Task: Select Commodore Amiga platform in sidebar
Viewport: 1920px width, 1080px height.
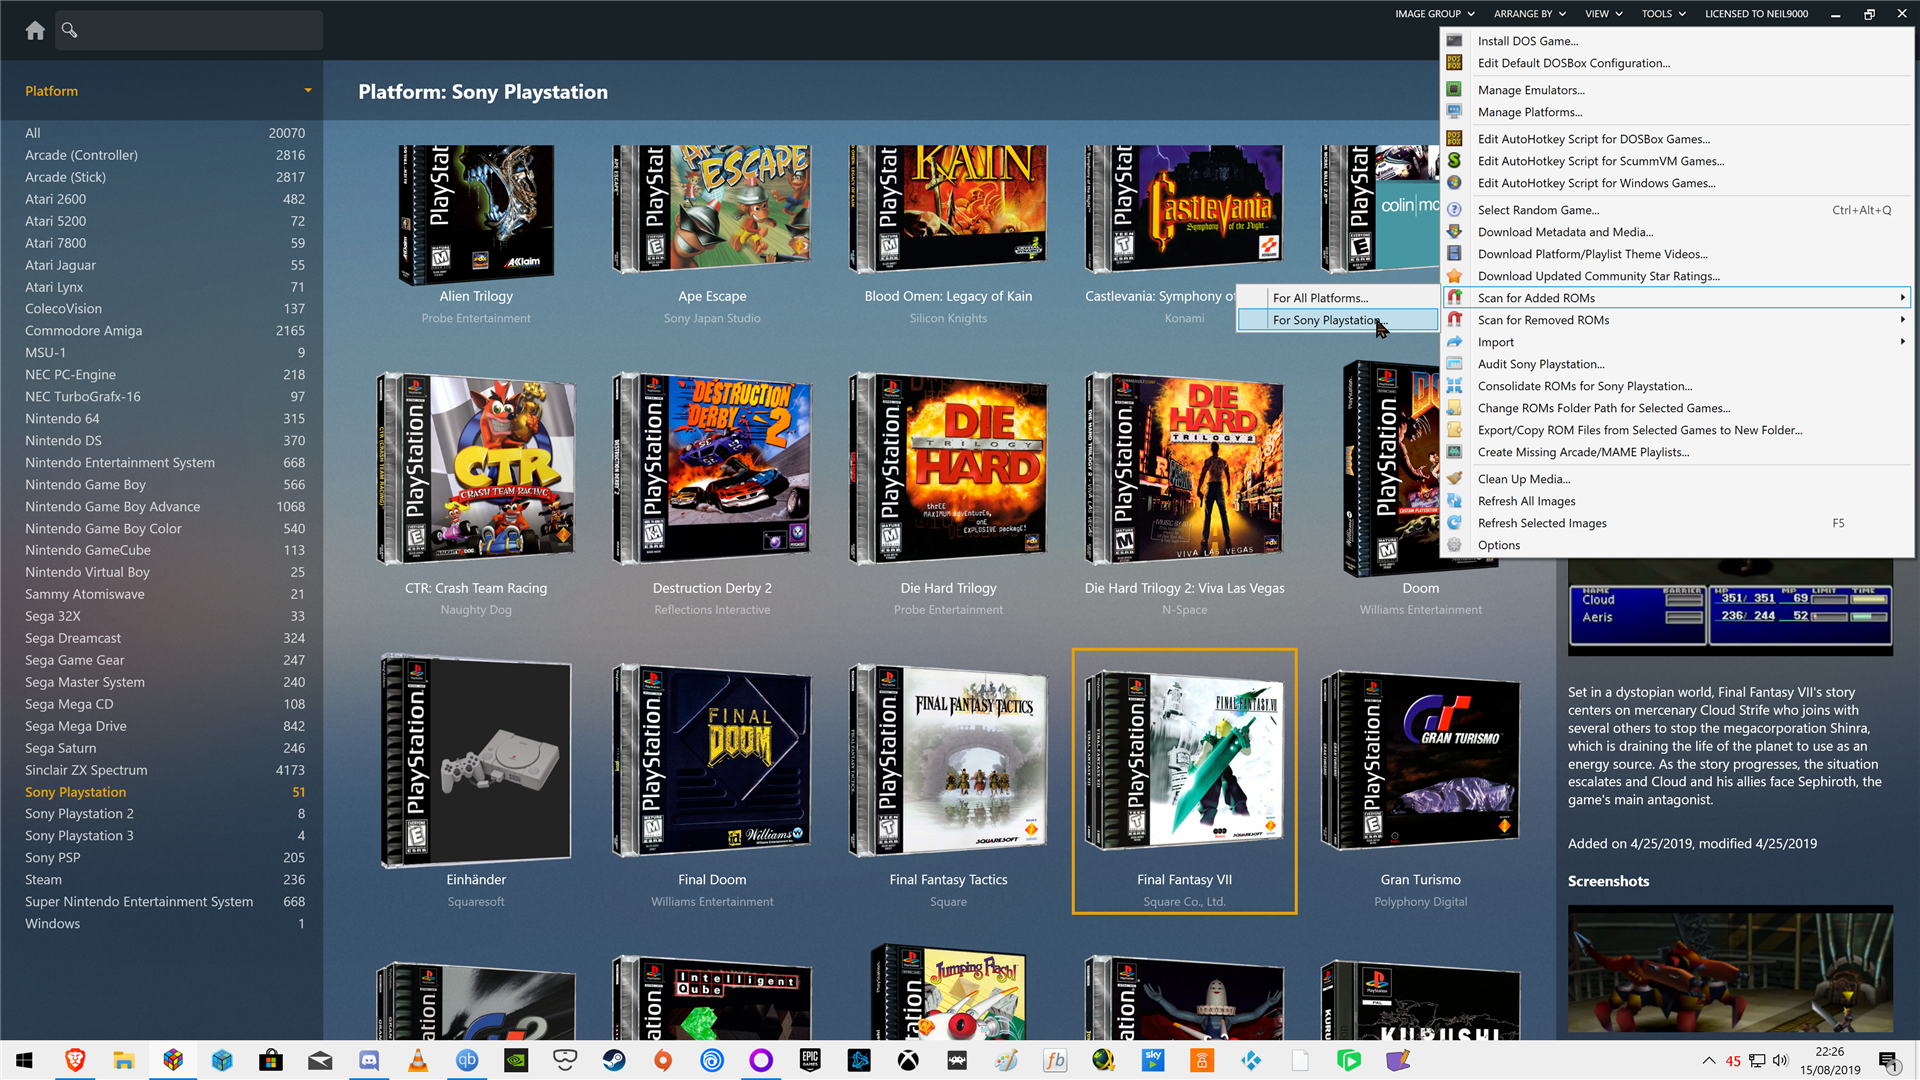Action: 165,330
